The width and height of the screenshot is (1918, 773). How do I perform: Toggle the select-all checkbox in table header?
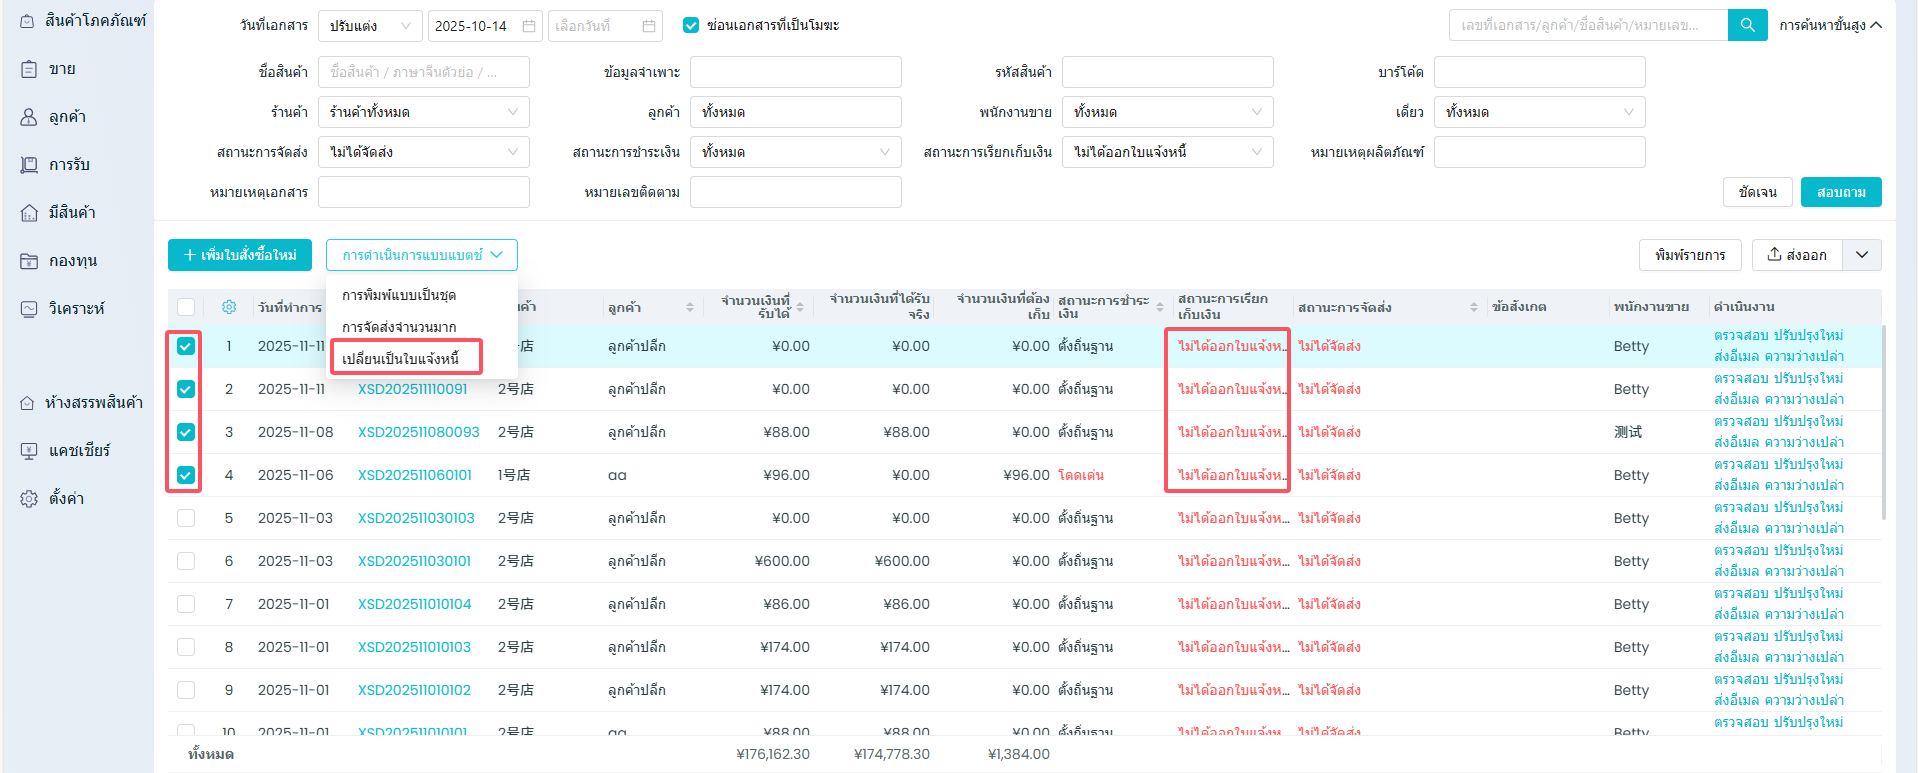[x=186, y=307]
